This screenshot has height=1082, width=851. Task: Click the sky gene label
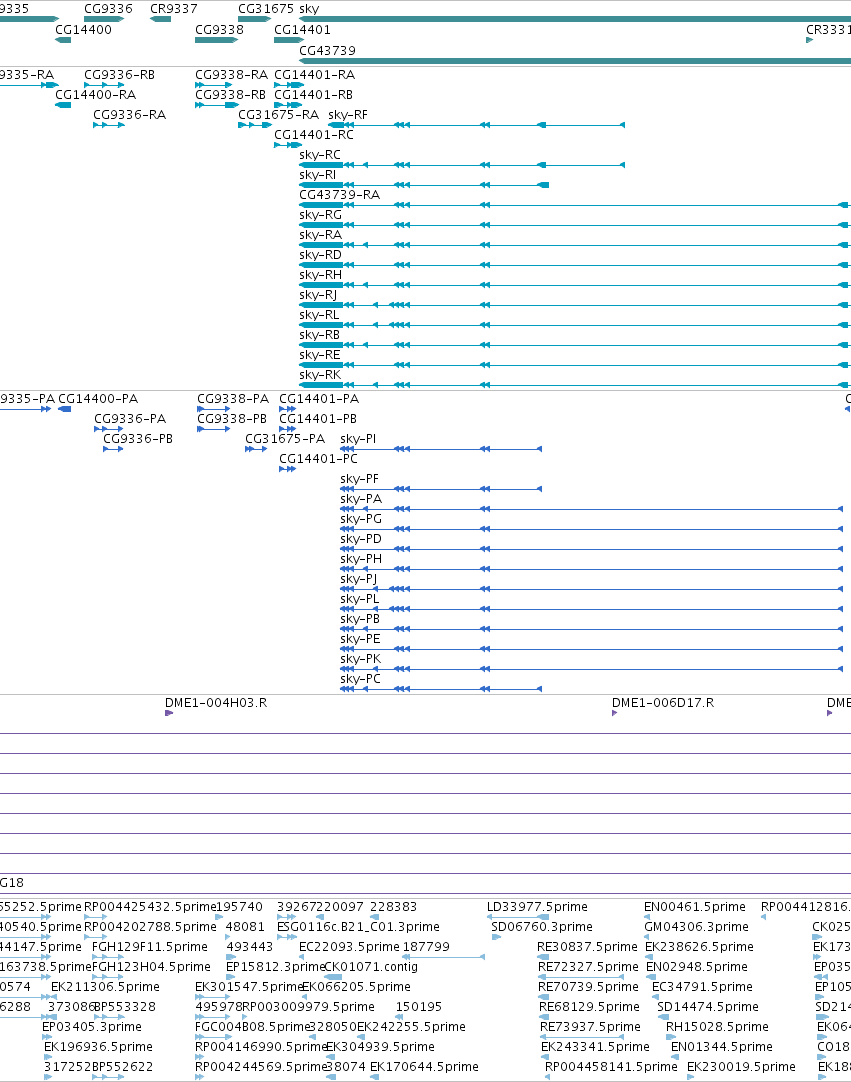(x=309, y=9)
